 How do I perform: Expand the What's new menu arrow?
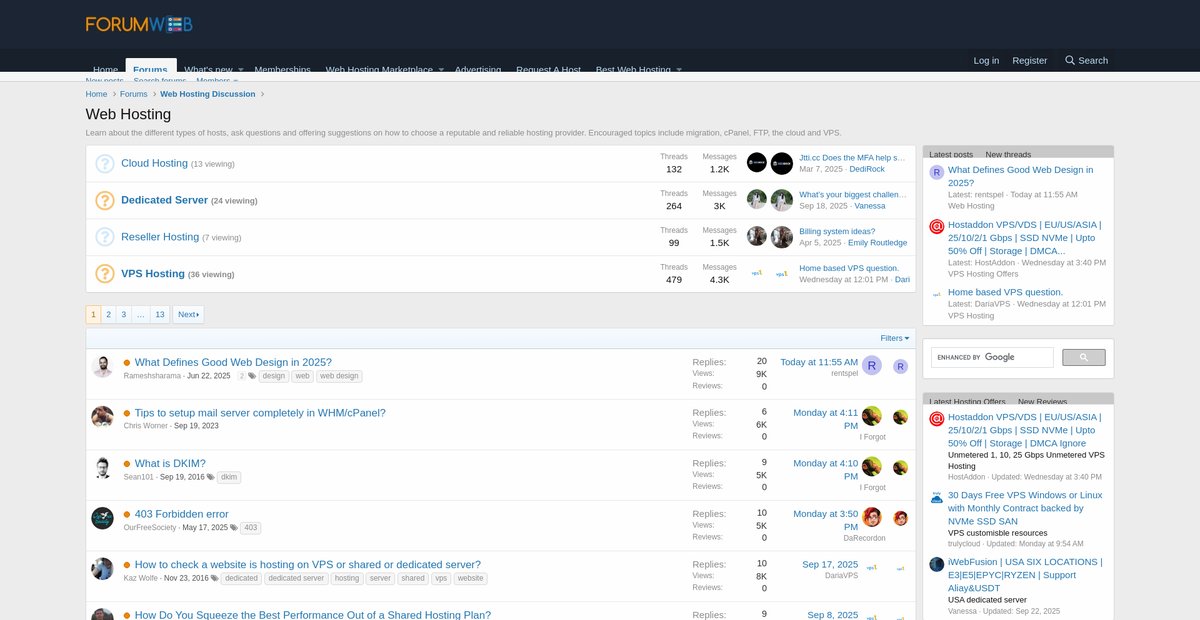click(x=240, y=70)
